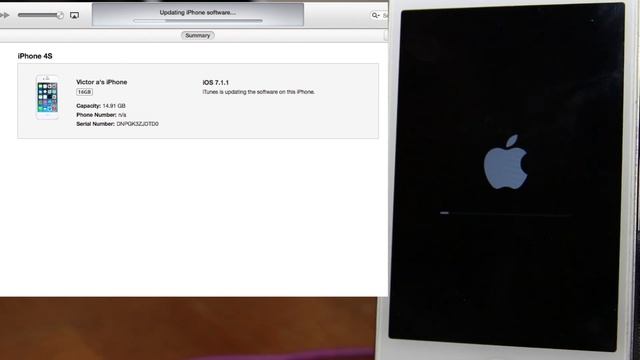Click the "Updating iPhone software..." status text
Screen dimensions: 640x360
198,12
